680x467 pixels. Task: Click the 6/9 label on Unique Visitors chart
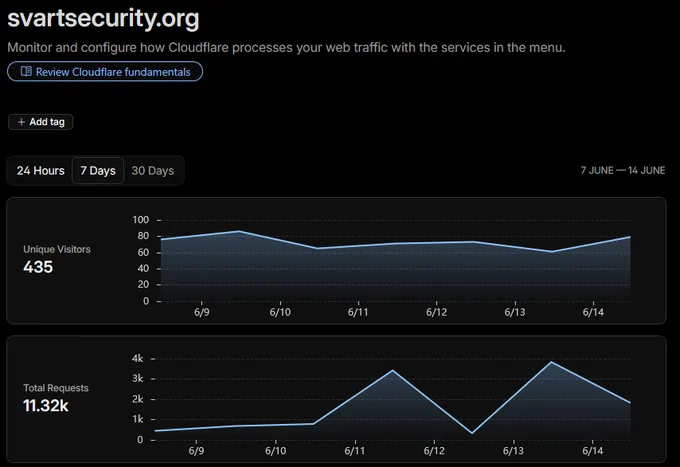[x=202, y=312]
